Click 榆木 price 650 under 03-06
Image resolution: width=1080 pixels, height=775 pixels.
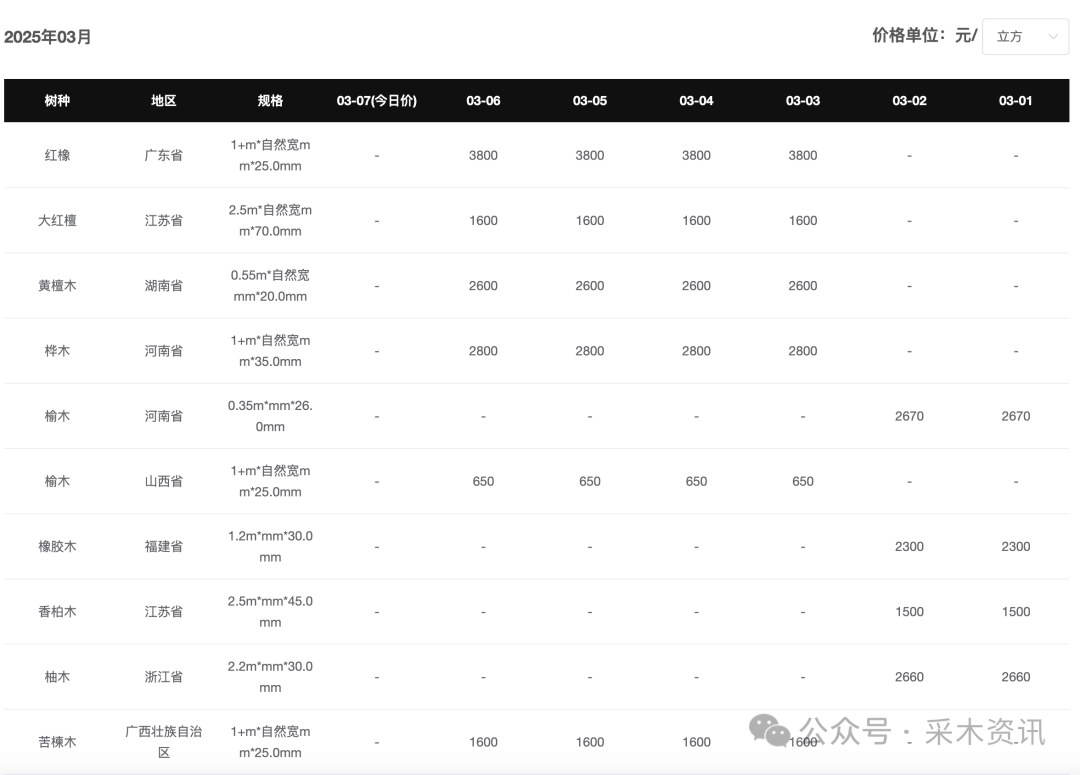483,481
